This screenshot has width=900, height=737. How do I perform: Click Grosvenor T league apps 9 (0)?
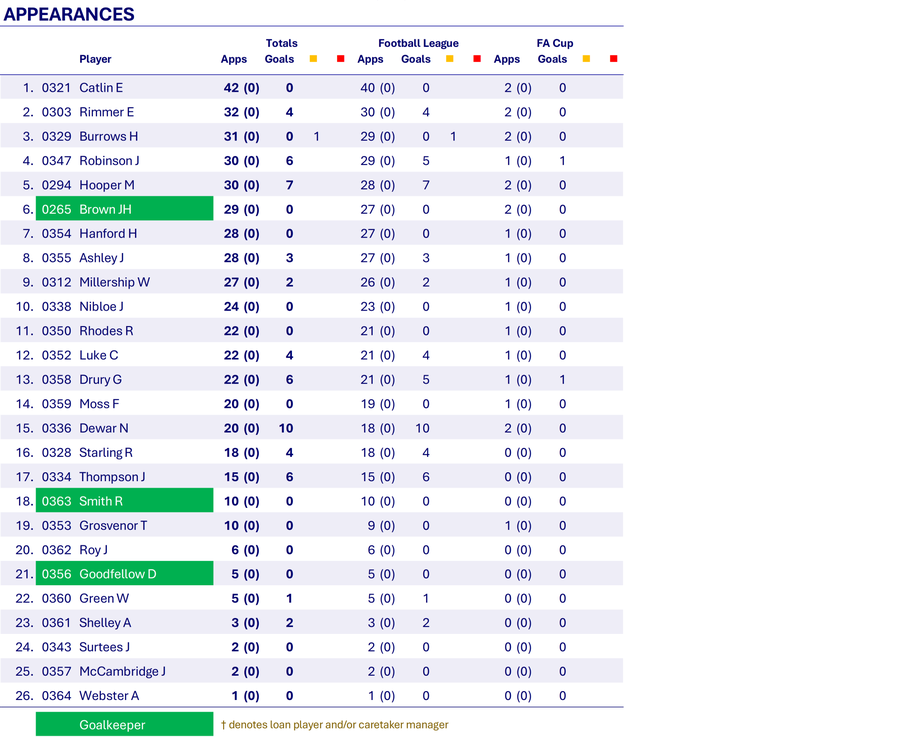pyautogui.click(x=382, y=525)
